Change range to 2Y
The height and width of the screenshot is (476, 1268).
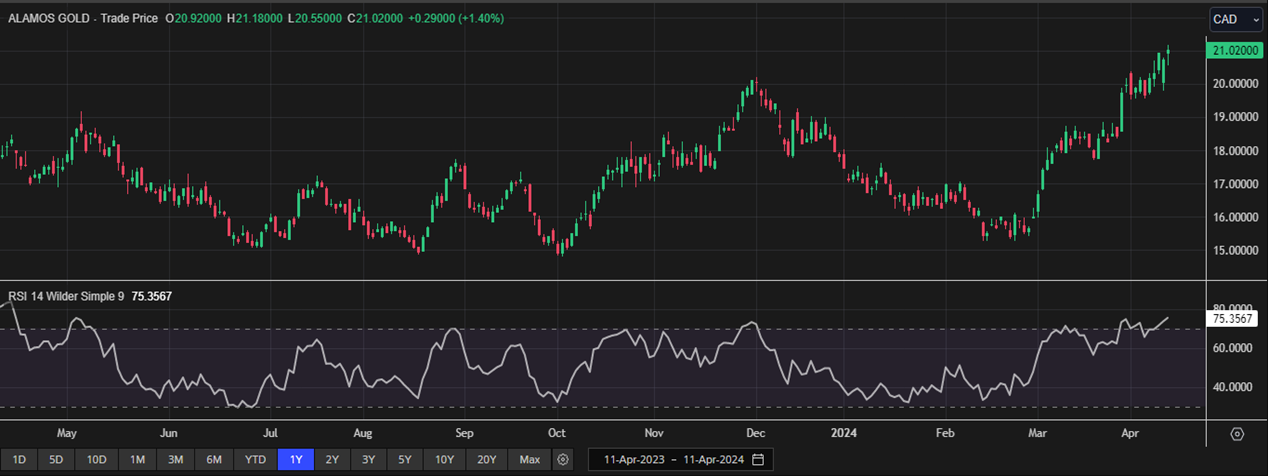(332, 459)
